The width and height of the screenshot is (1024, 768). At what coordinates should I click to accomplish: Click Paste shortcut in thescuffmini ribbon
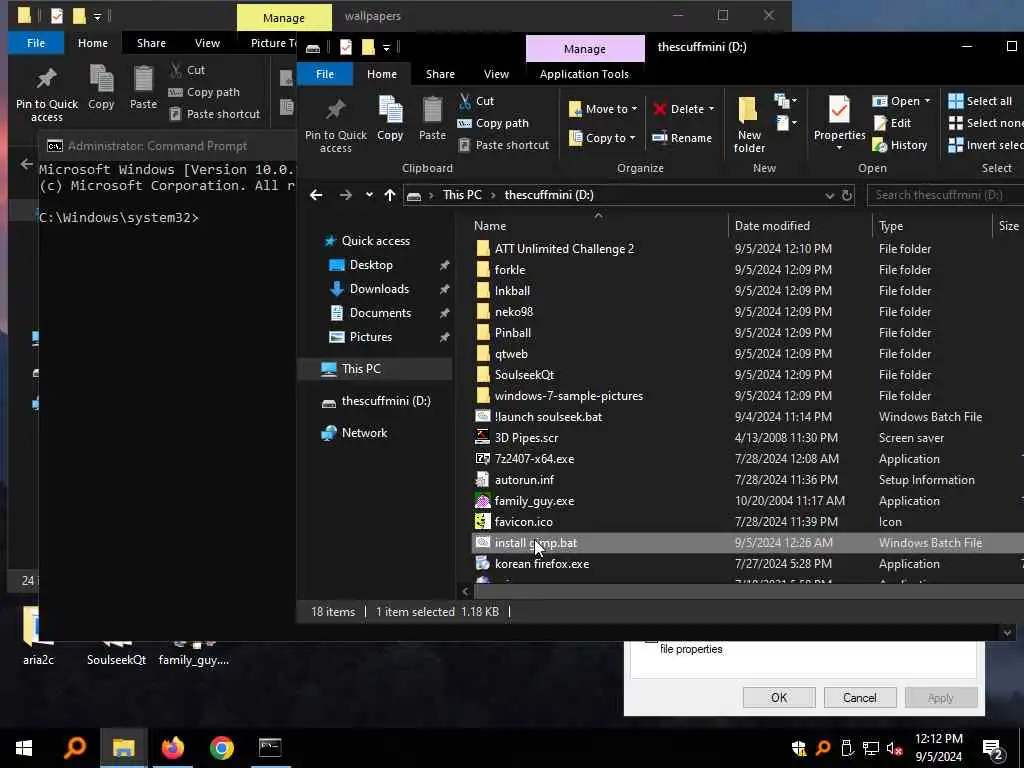504,145
